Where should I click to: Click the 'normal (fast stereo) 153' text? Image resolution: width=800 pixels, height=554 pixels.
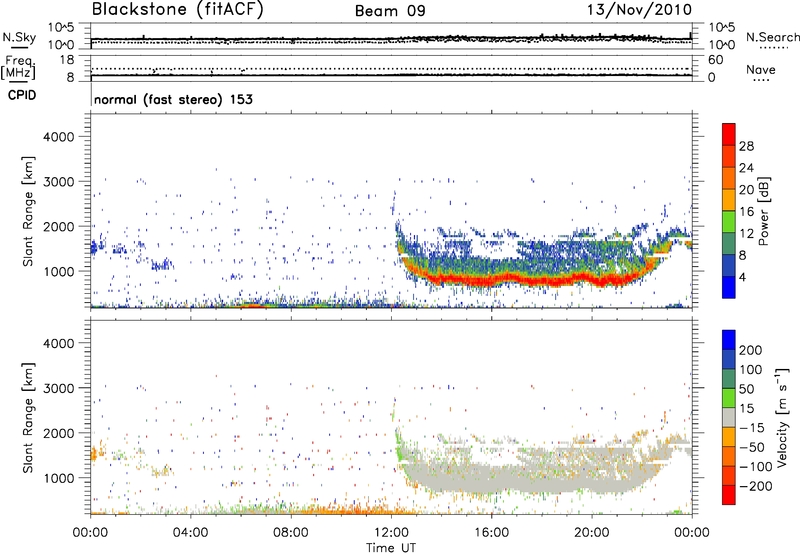pyautogui.click(x=173, y=99)
